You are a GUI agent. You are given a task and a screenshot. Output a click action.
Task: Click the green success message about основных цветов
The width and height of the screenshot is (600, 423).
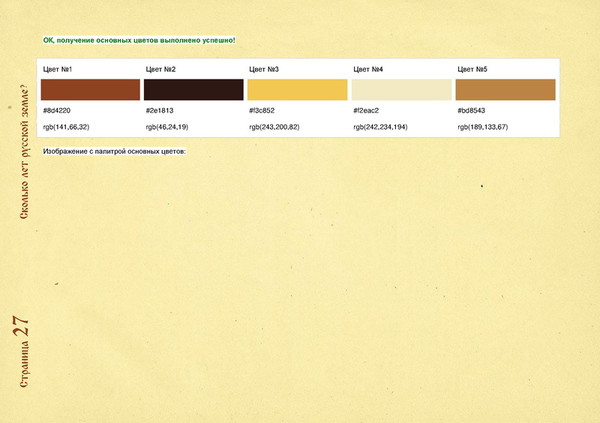[x=139, y=40]
